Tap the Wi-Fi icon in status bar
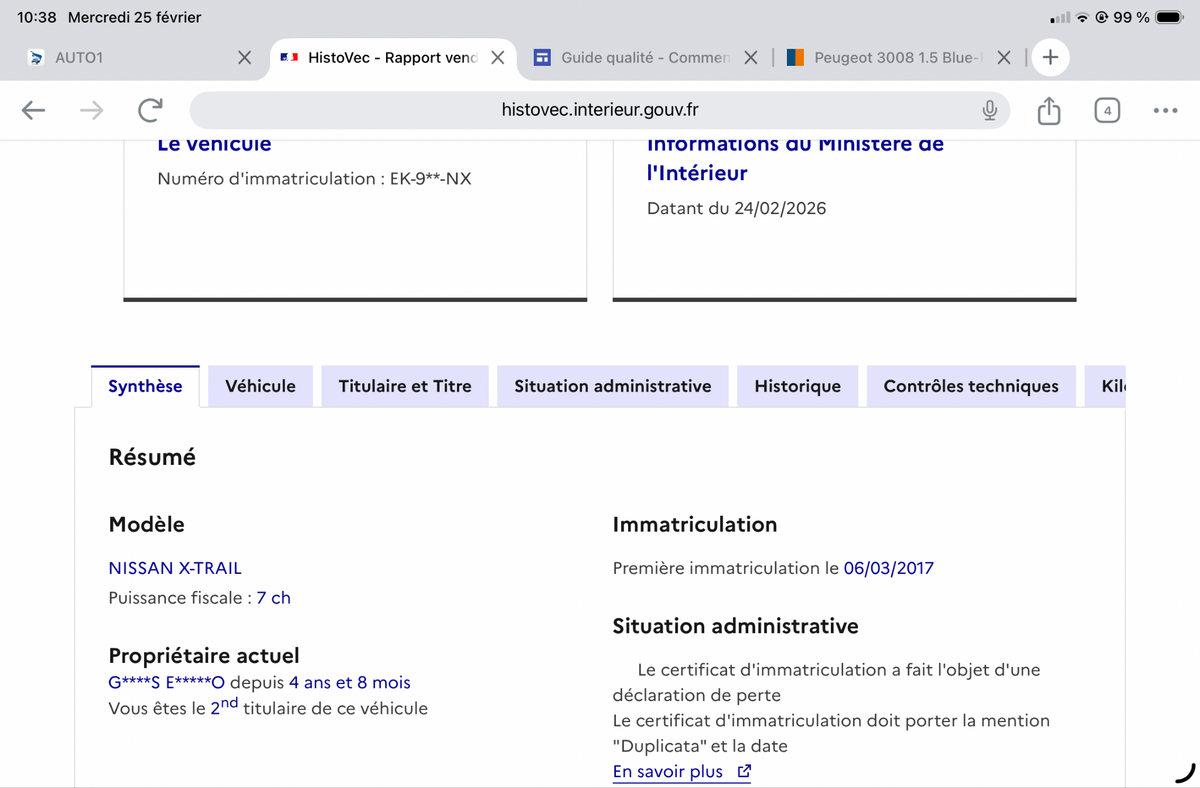1200x788 pixels. (1082, 18)
